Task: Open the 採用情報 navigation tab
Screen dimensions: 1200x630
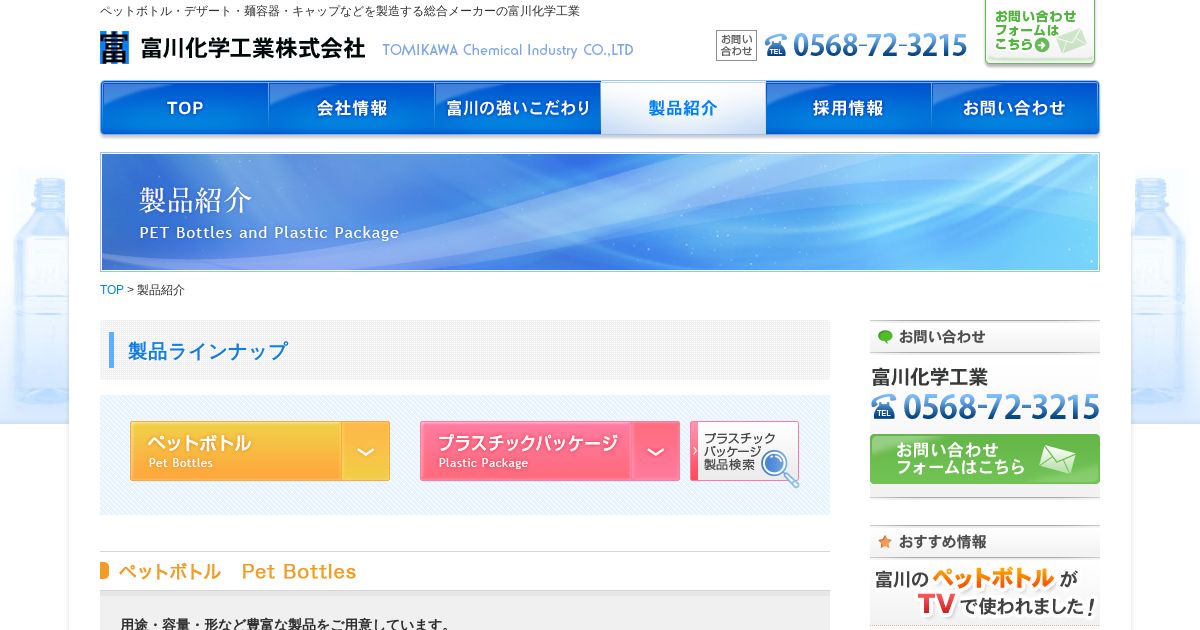Action: 848,108
